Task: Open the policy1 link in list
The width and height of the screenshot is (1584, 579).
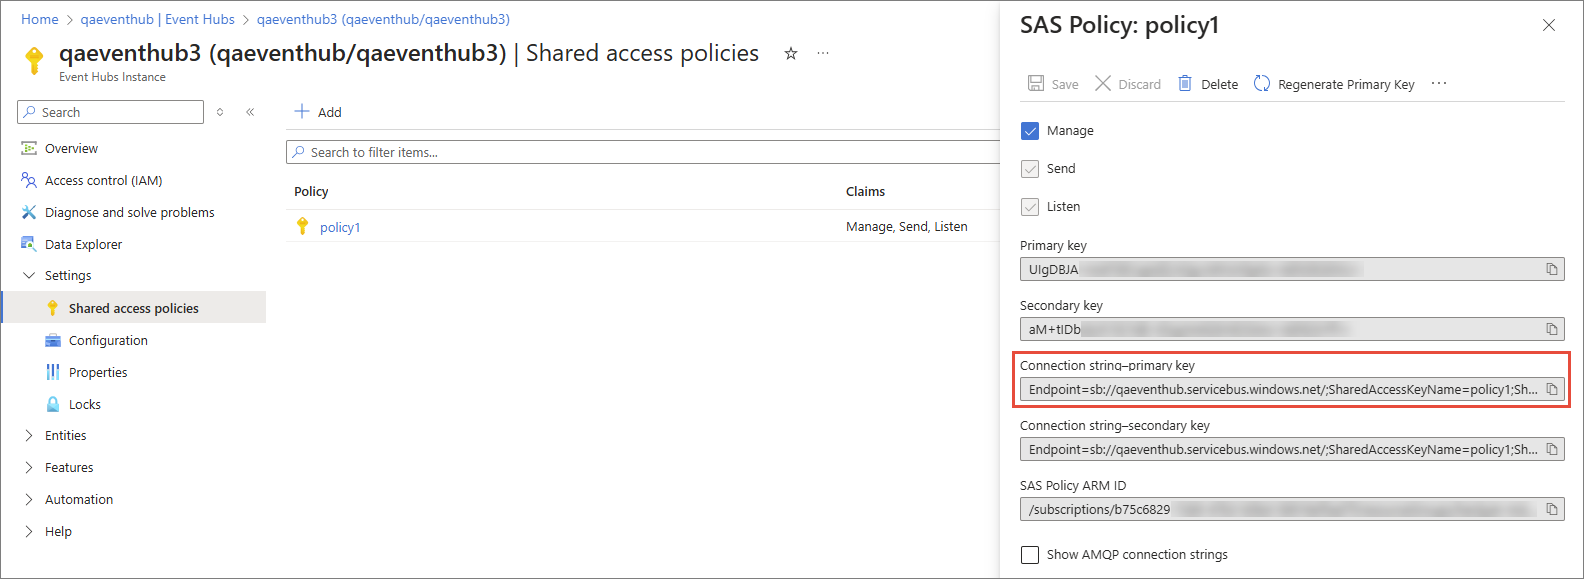Action: (340, 228)
